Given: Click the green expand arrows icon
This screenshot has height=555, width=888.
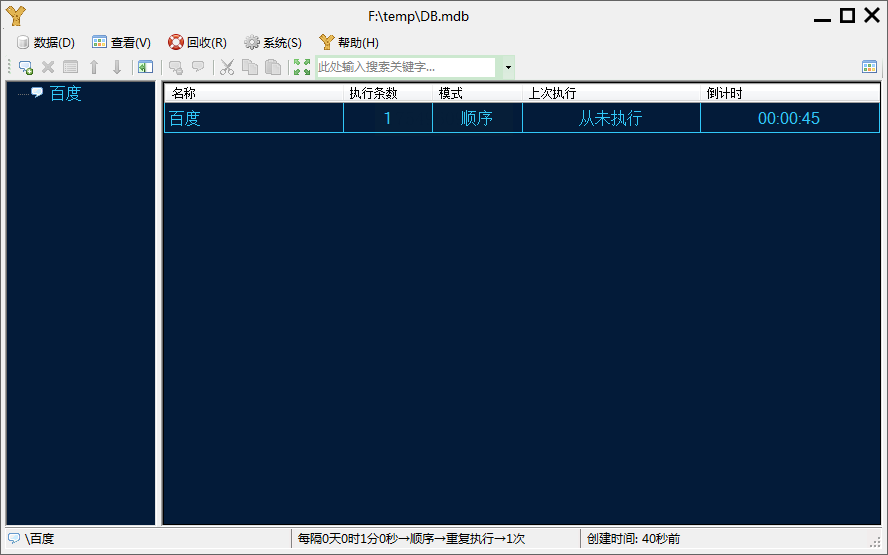Looking at the screenshot, I should pos(302,67).
